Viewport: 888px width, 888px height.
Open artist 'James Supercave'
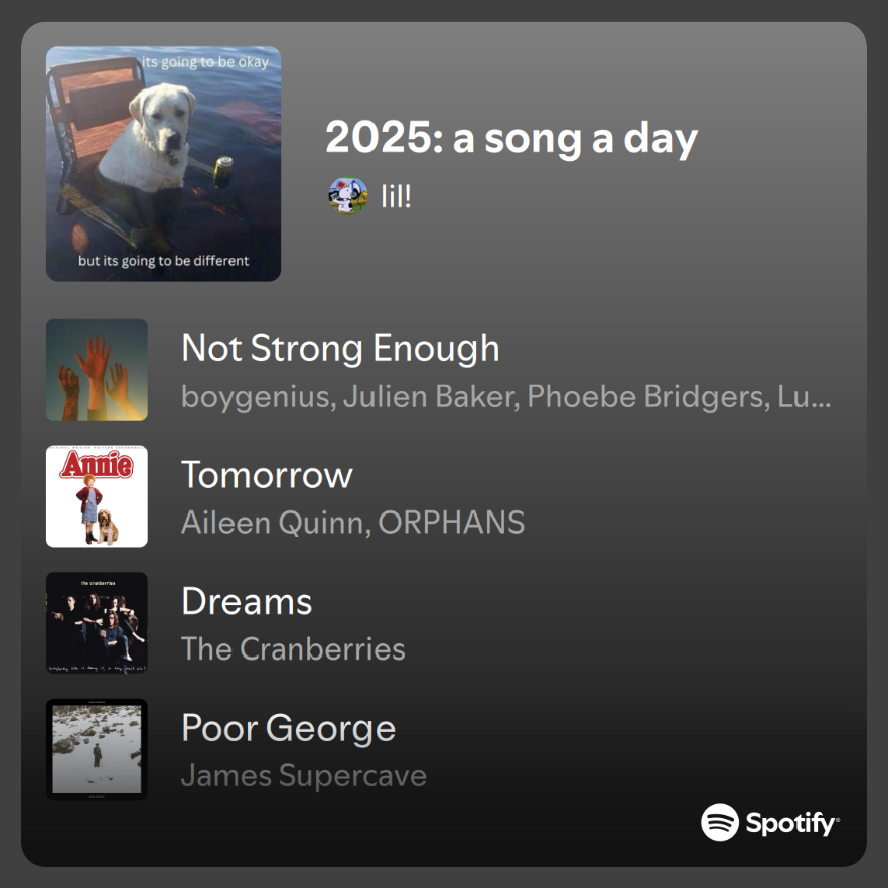(304, 775)
